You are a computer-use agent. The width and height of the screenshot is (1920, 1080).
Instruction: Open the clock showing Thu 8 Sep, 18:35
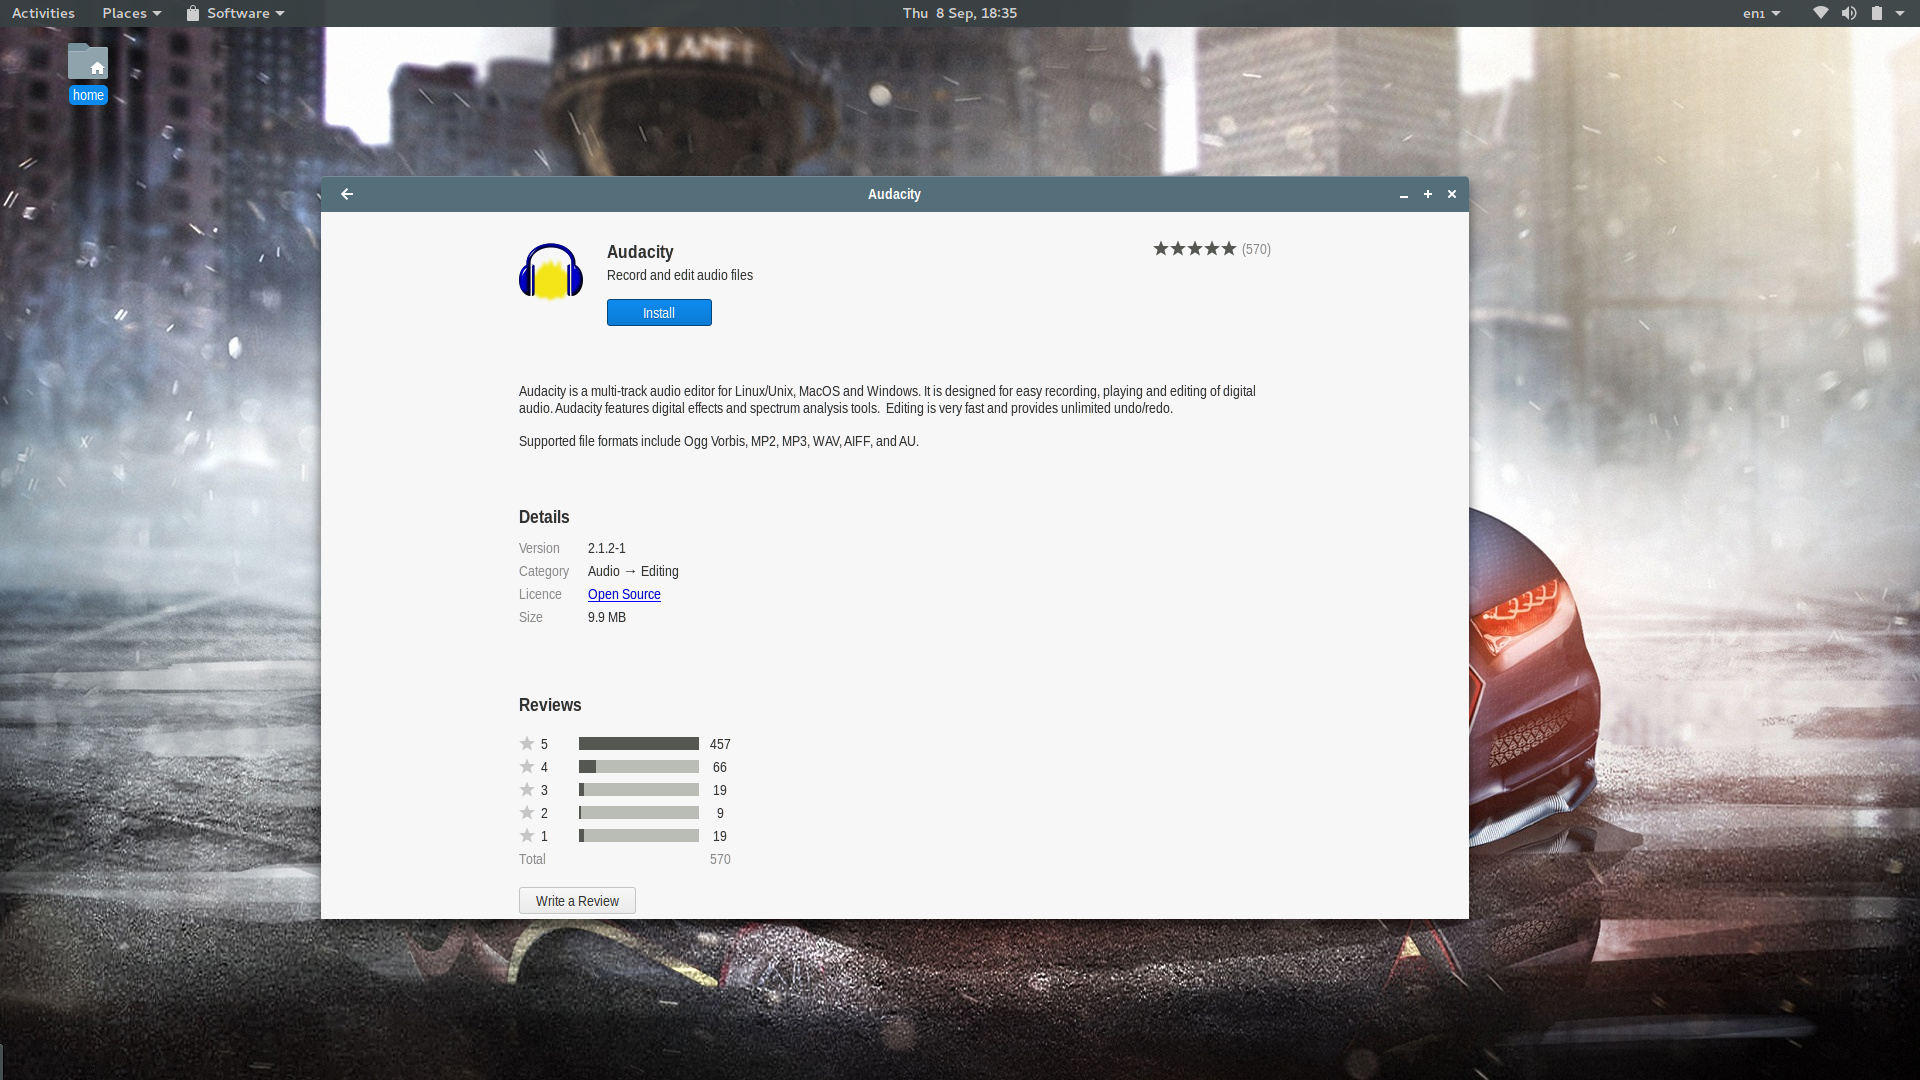tap(960, 13)
